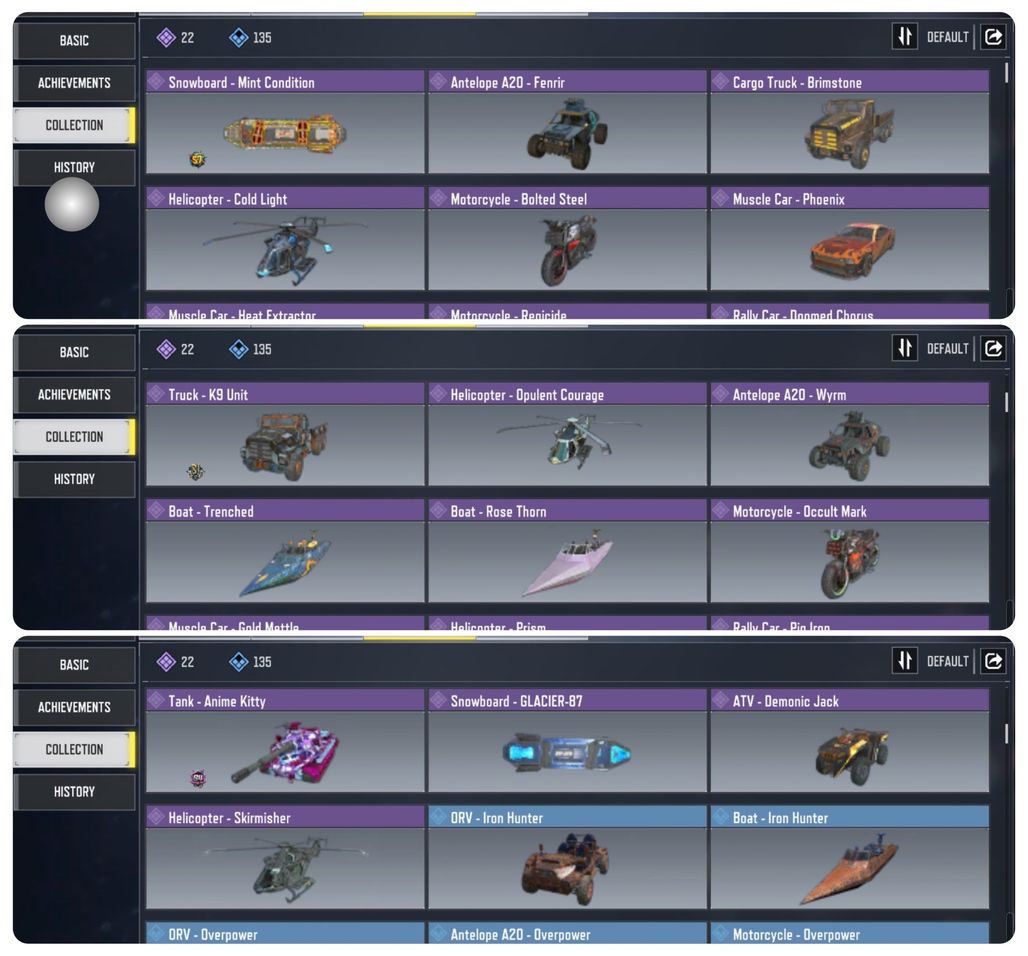1028x956 pixels.
Task: Click the badge icon under Tank Anime Kitty
Action: click(198, 778)
